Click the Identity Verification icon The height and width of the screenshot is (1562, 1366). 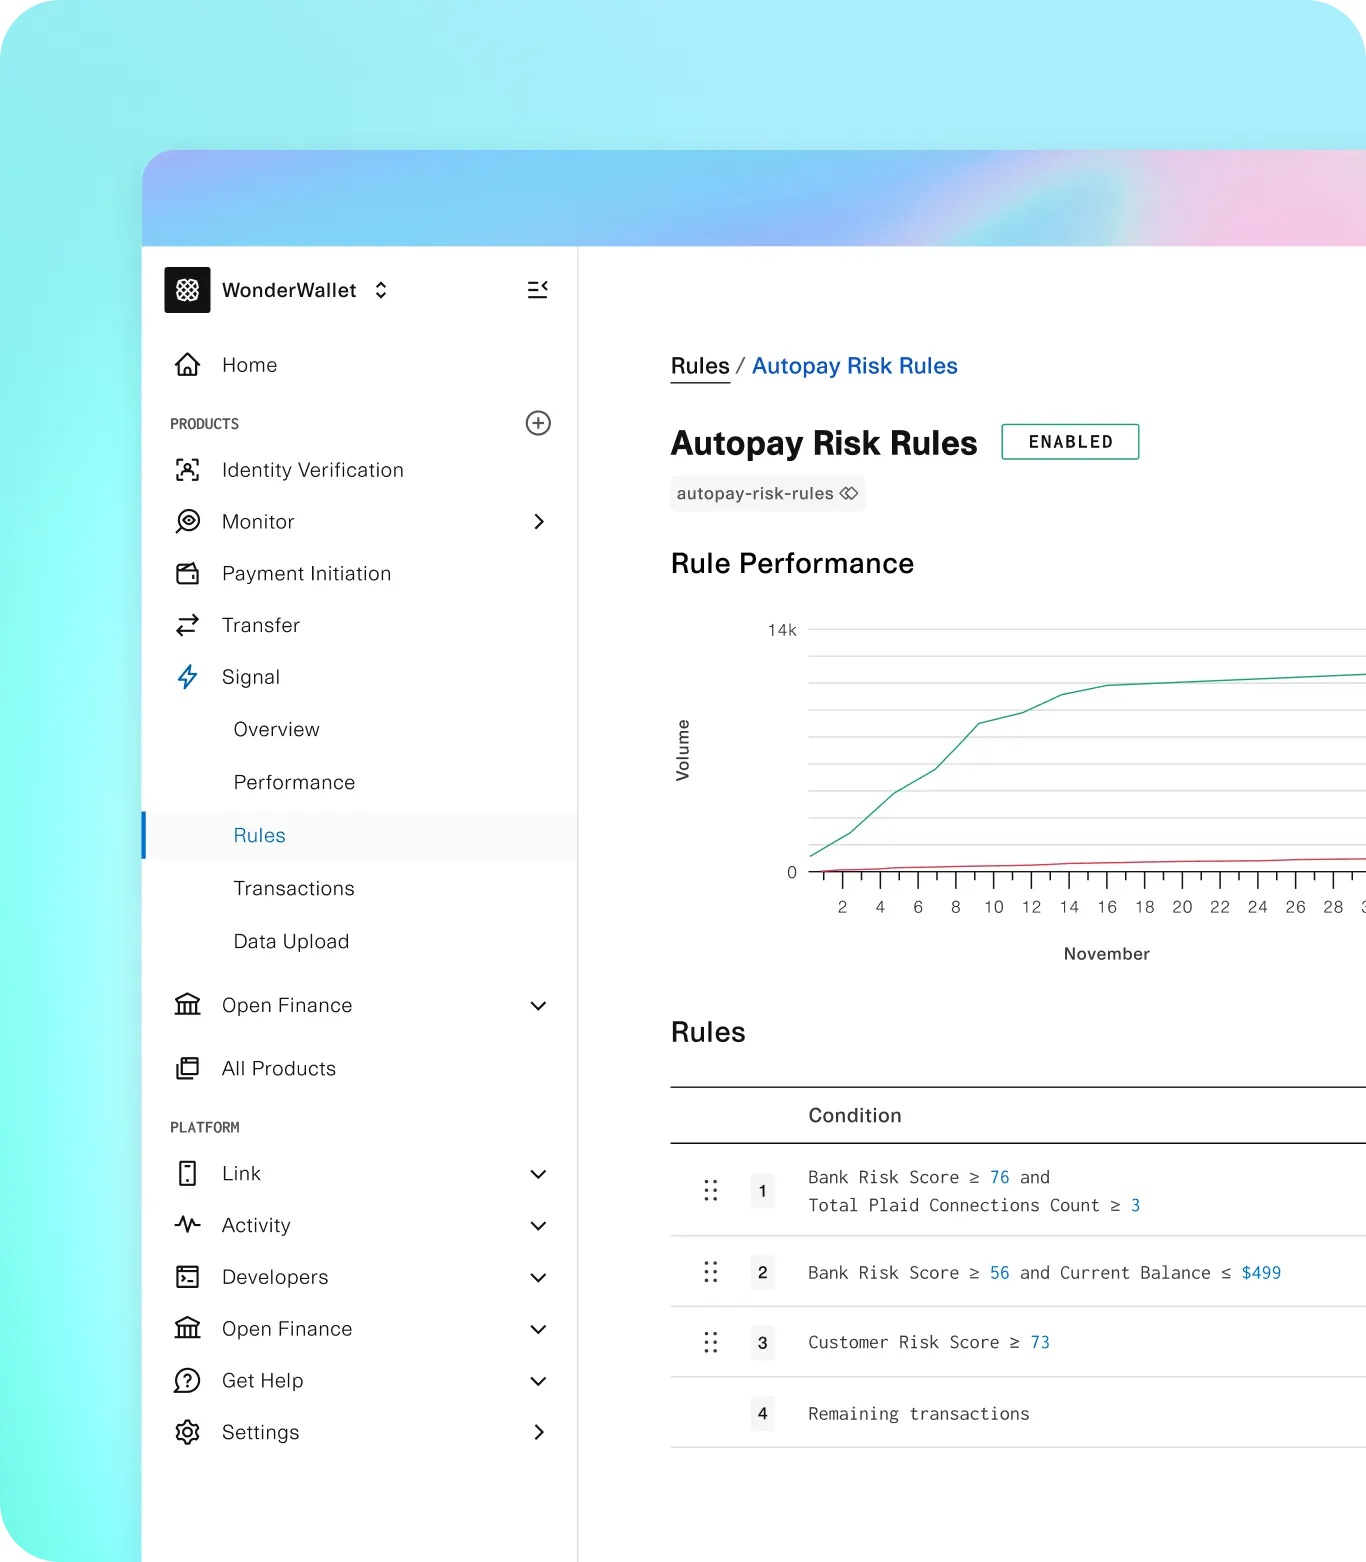[x=187, y=470]
